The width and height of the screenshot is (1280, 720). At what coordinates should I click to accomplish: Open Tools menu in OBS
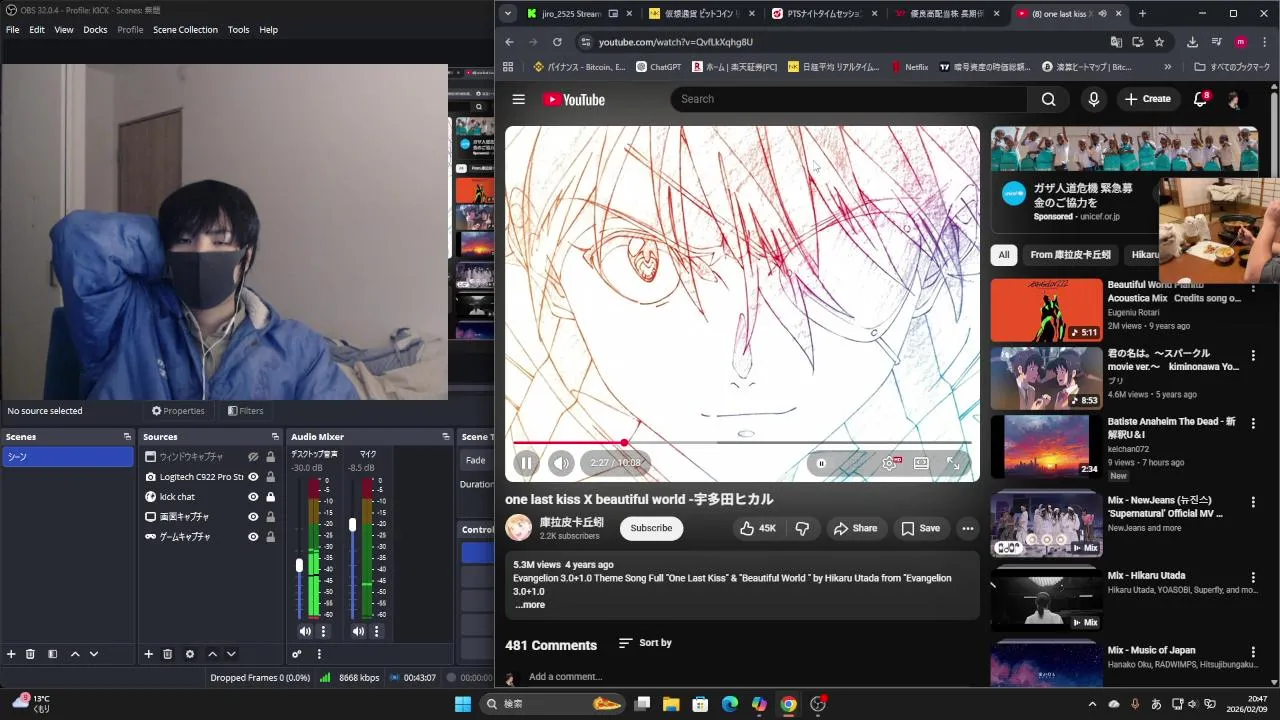[238, 30]
